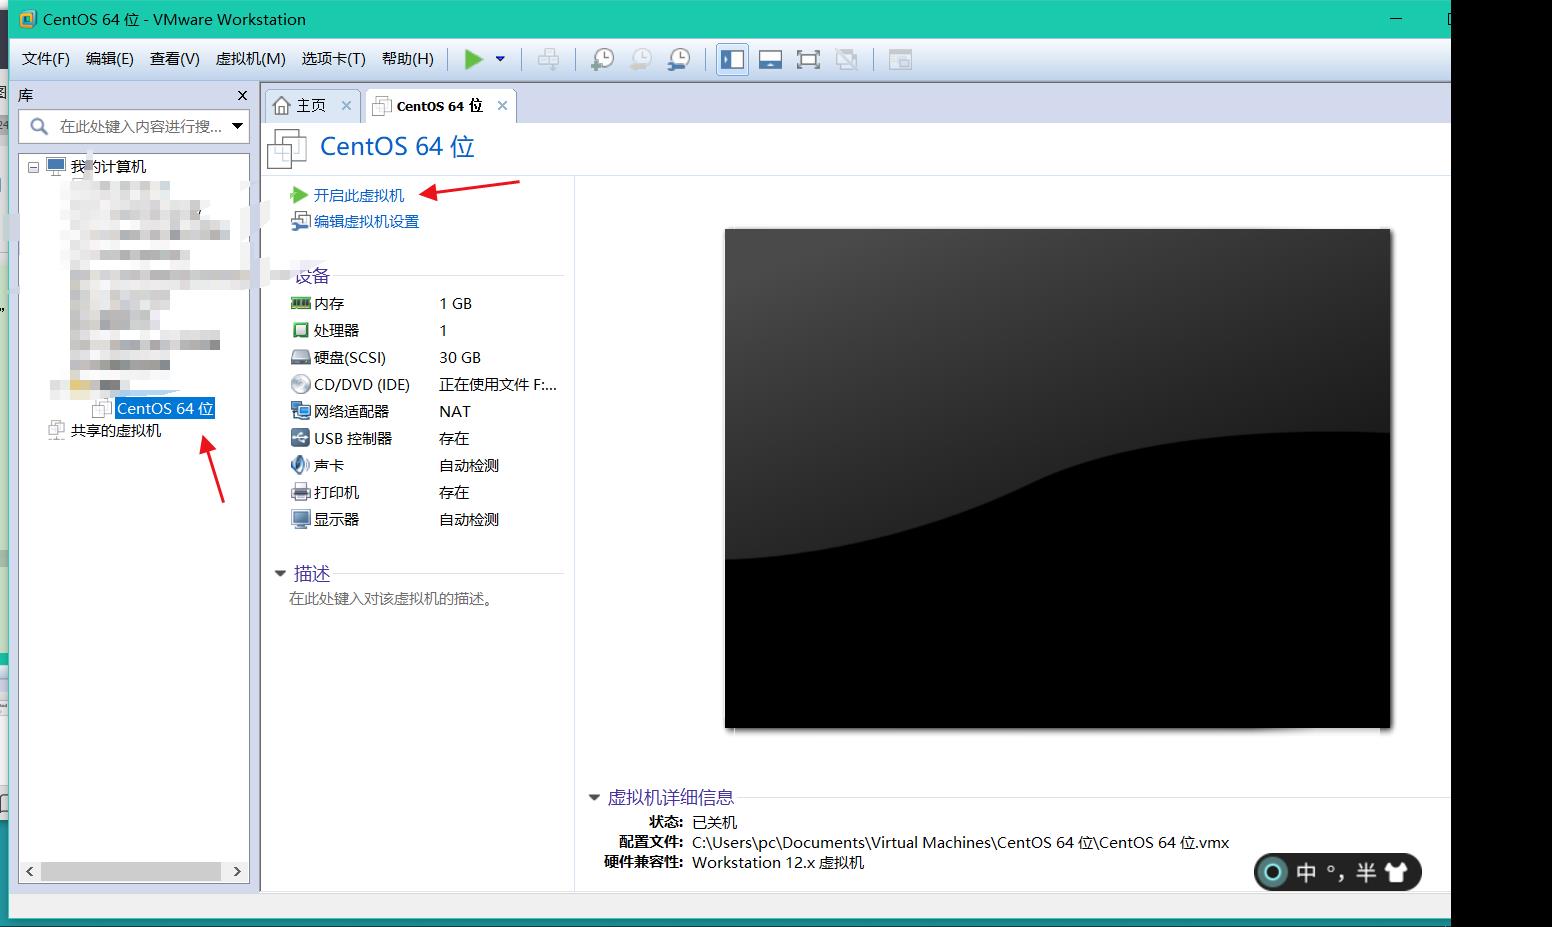The height and width of the screenshot is (927, 1552).
Task: Click the 网络适配器 network adapter icon
Action: (300, 411)
